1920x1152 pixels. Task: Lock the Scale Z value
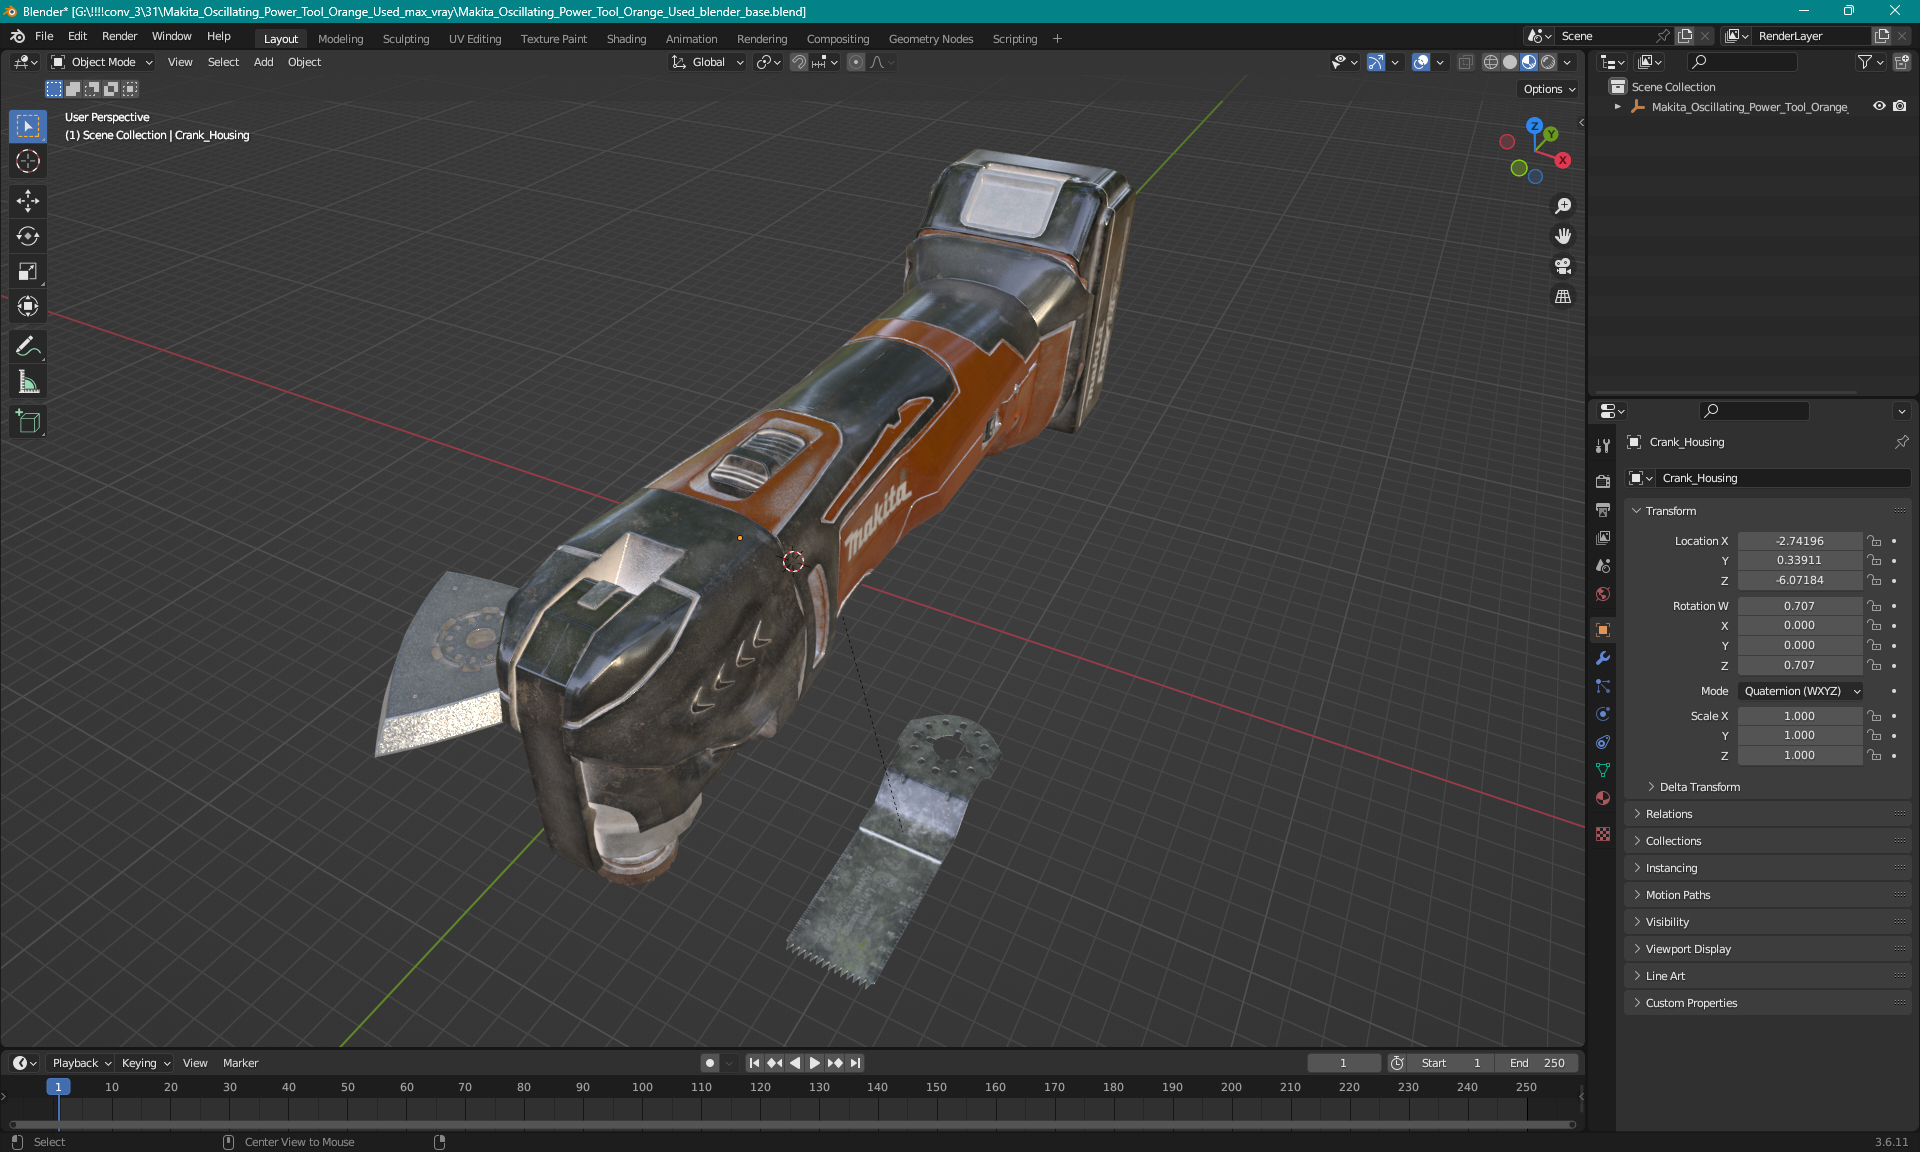(x=1874, y=755)
